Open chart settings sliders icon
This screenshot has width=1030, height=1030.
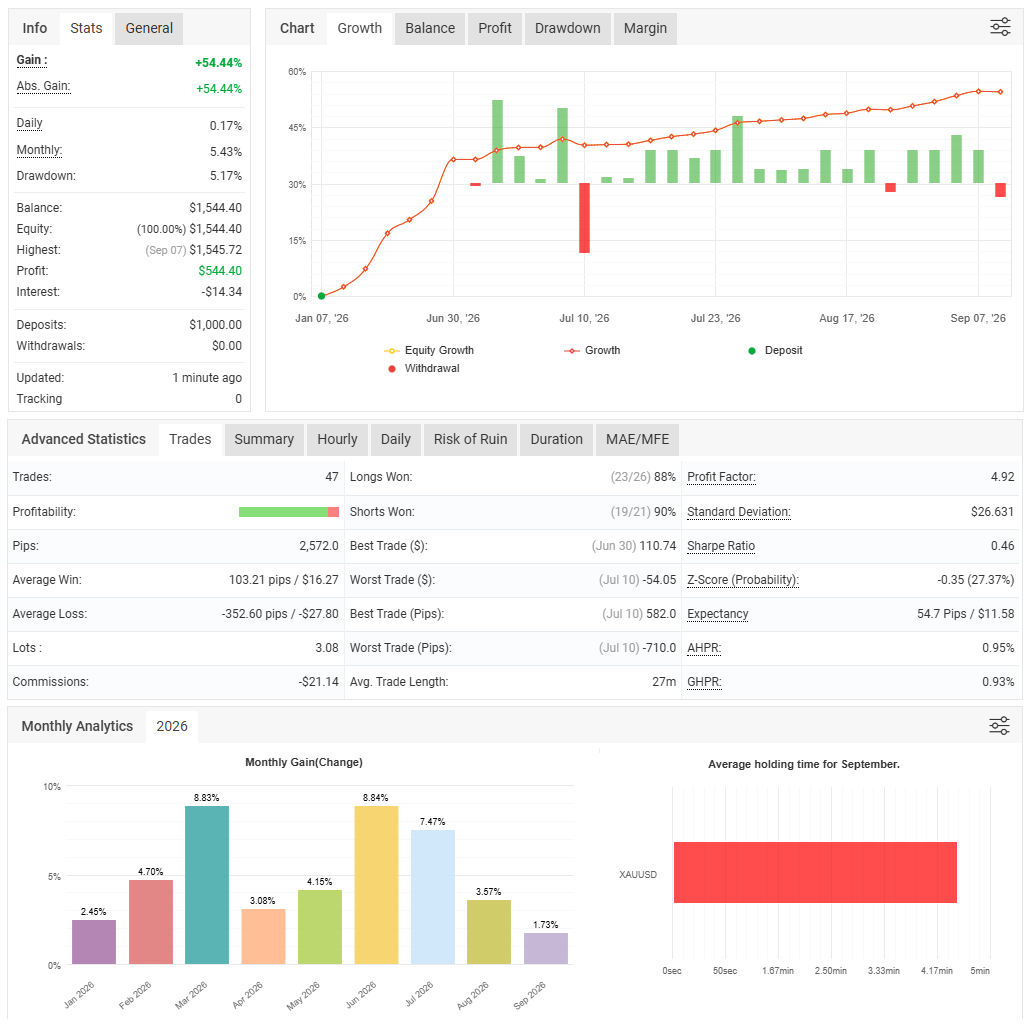pos(1000,27)
